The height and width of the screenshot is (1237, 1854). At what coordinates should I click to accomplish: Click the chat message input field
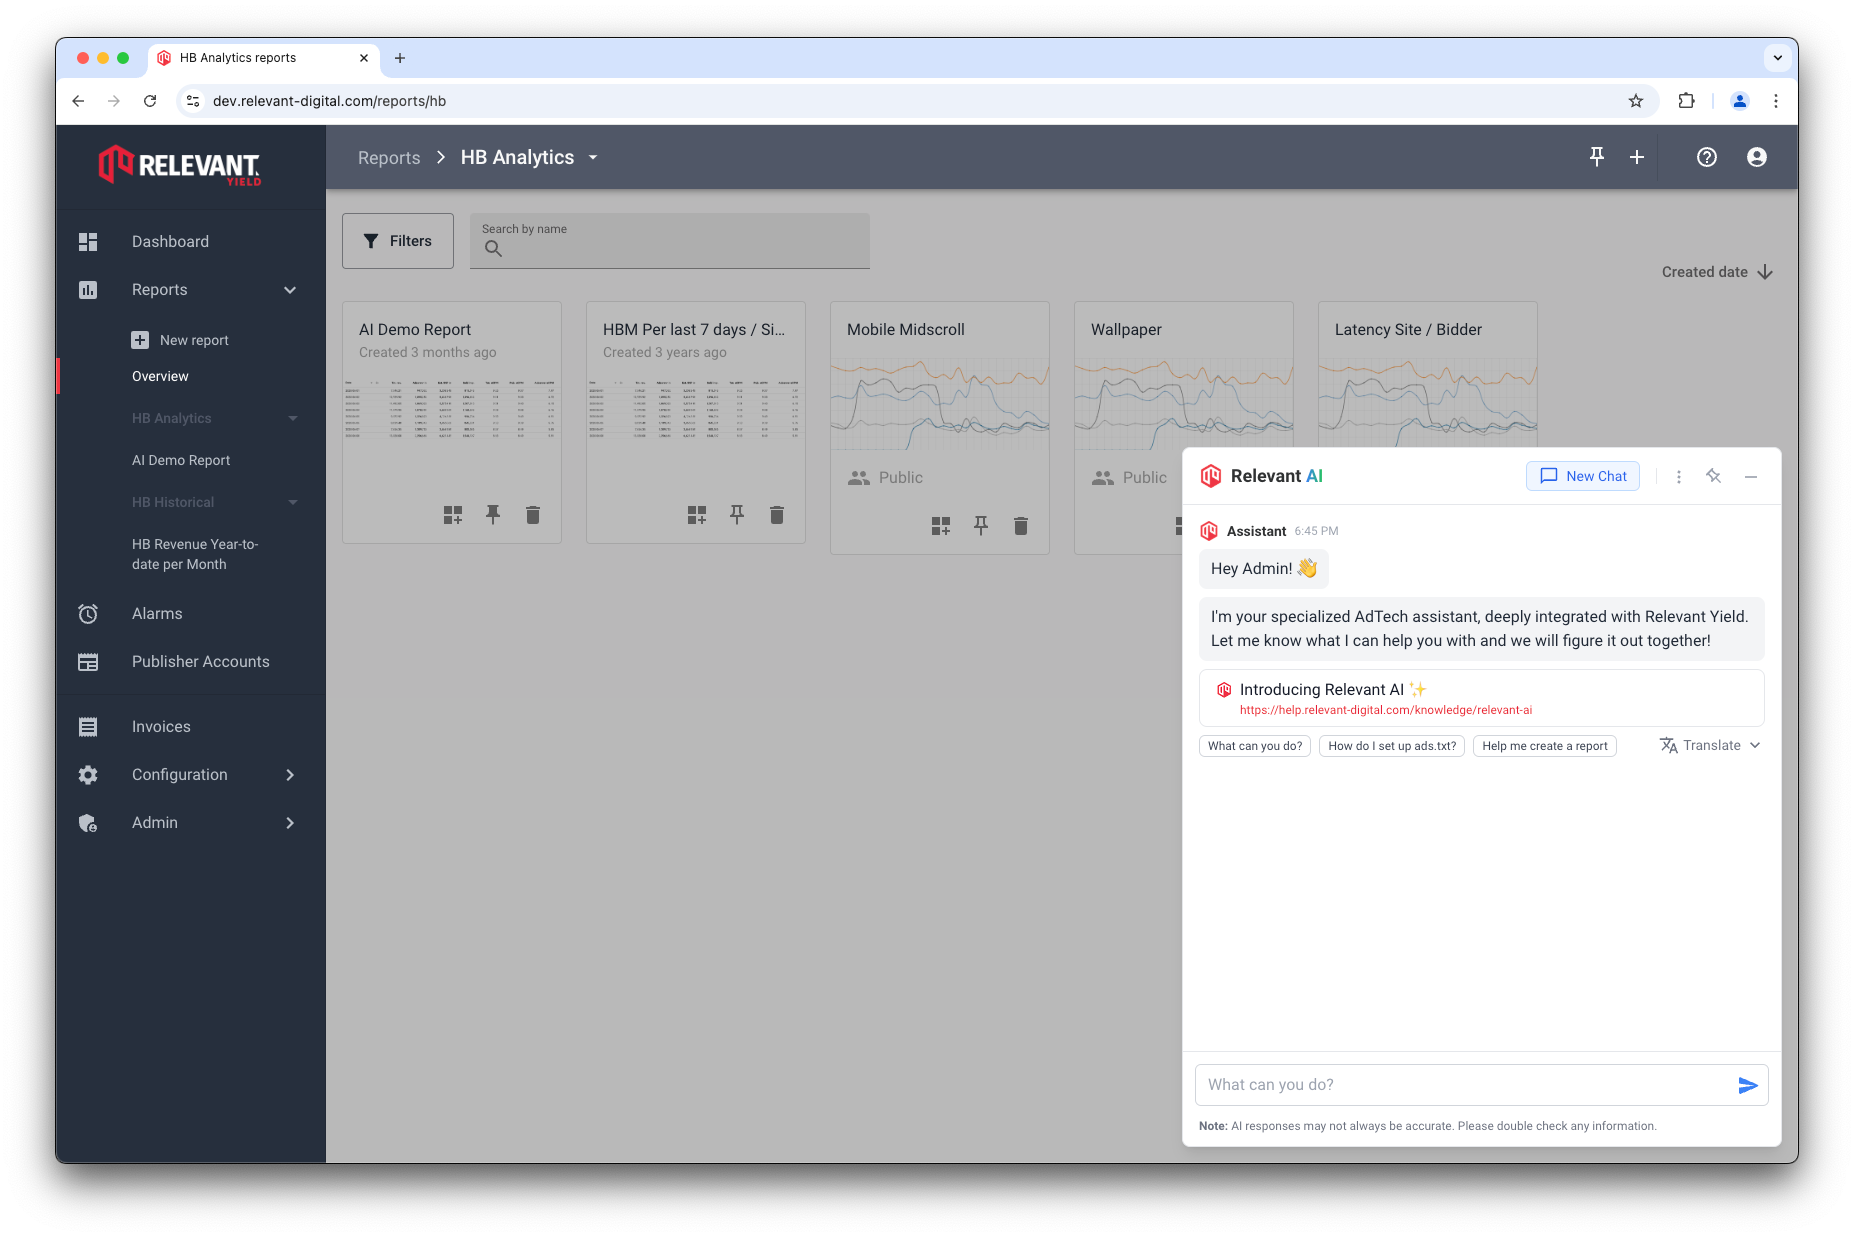(1462, 1085)
